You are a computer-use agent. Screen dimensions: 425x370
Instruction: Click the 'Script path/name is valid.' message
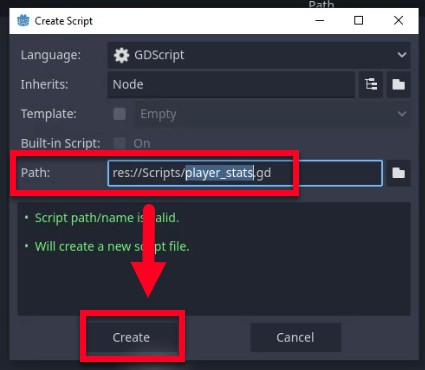[x=107, y=218]
